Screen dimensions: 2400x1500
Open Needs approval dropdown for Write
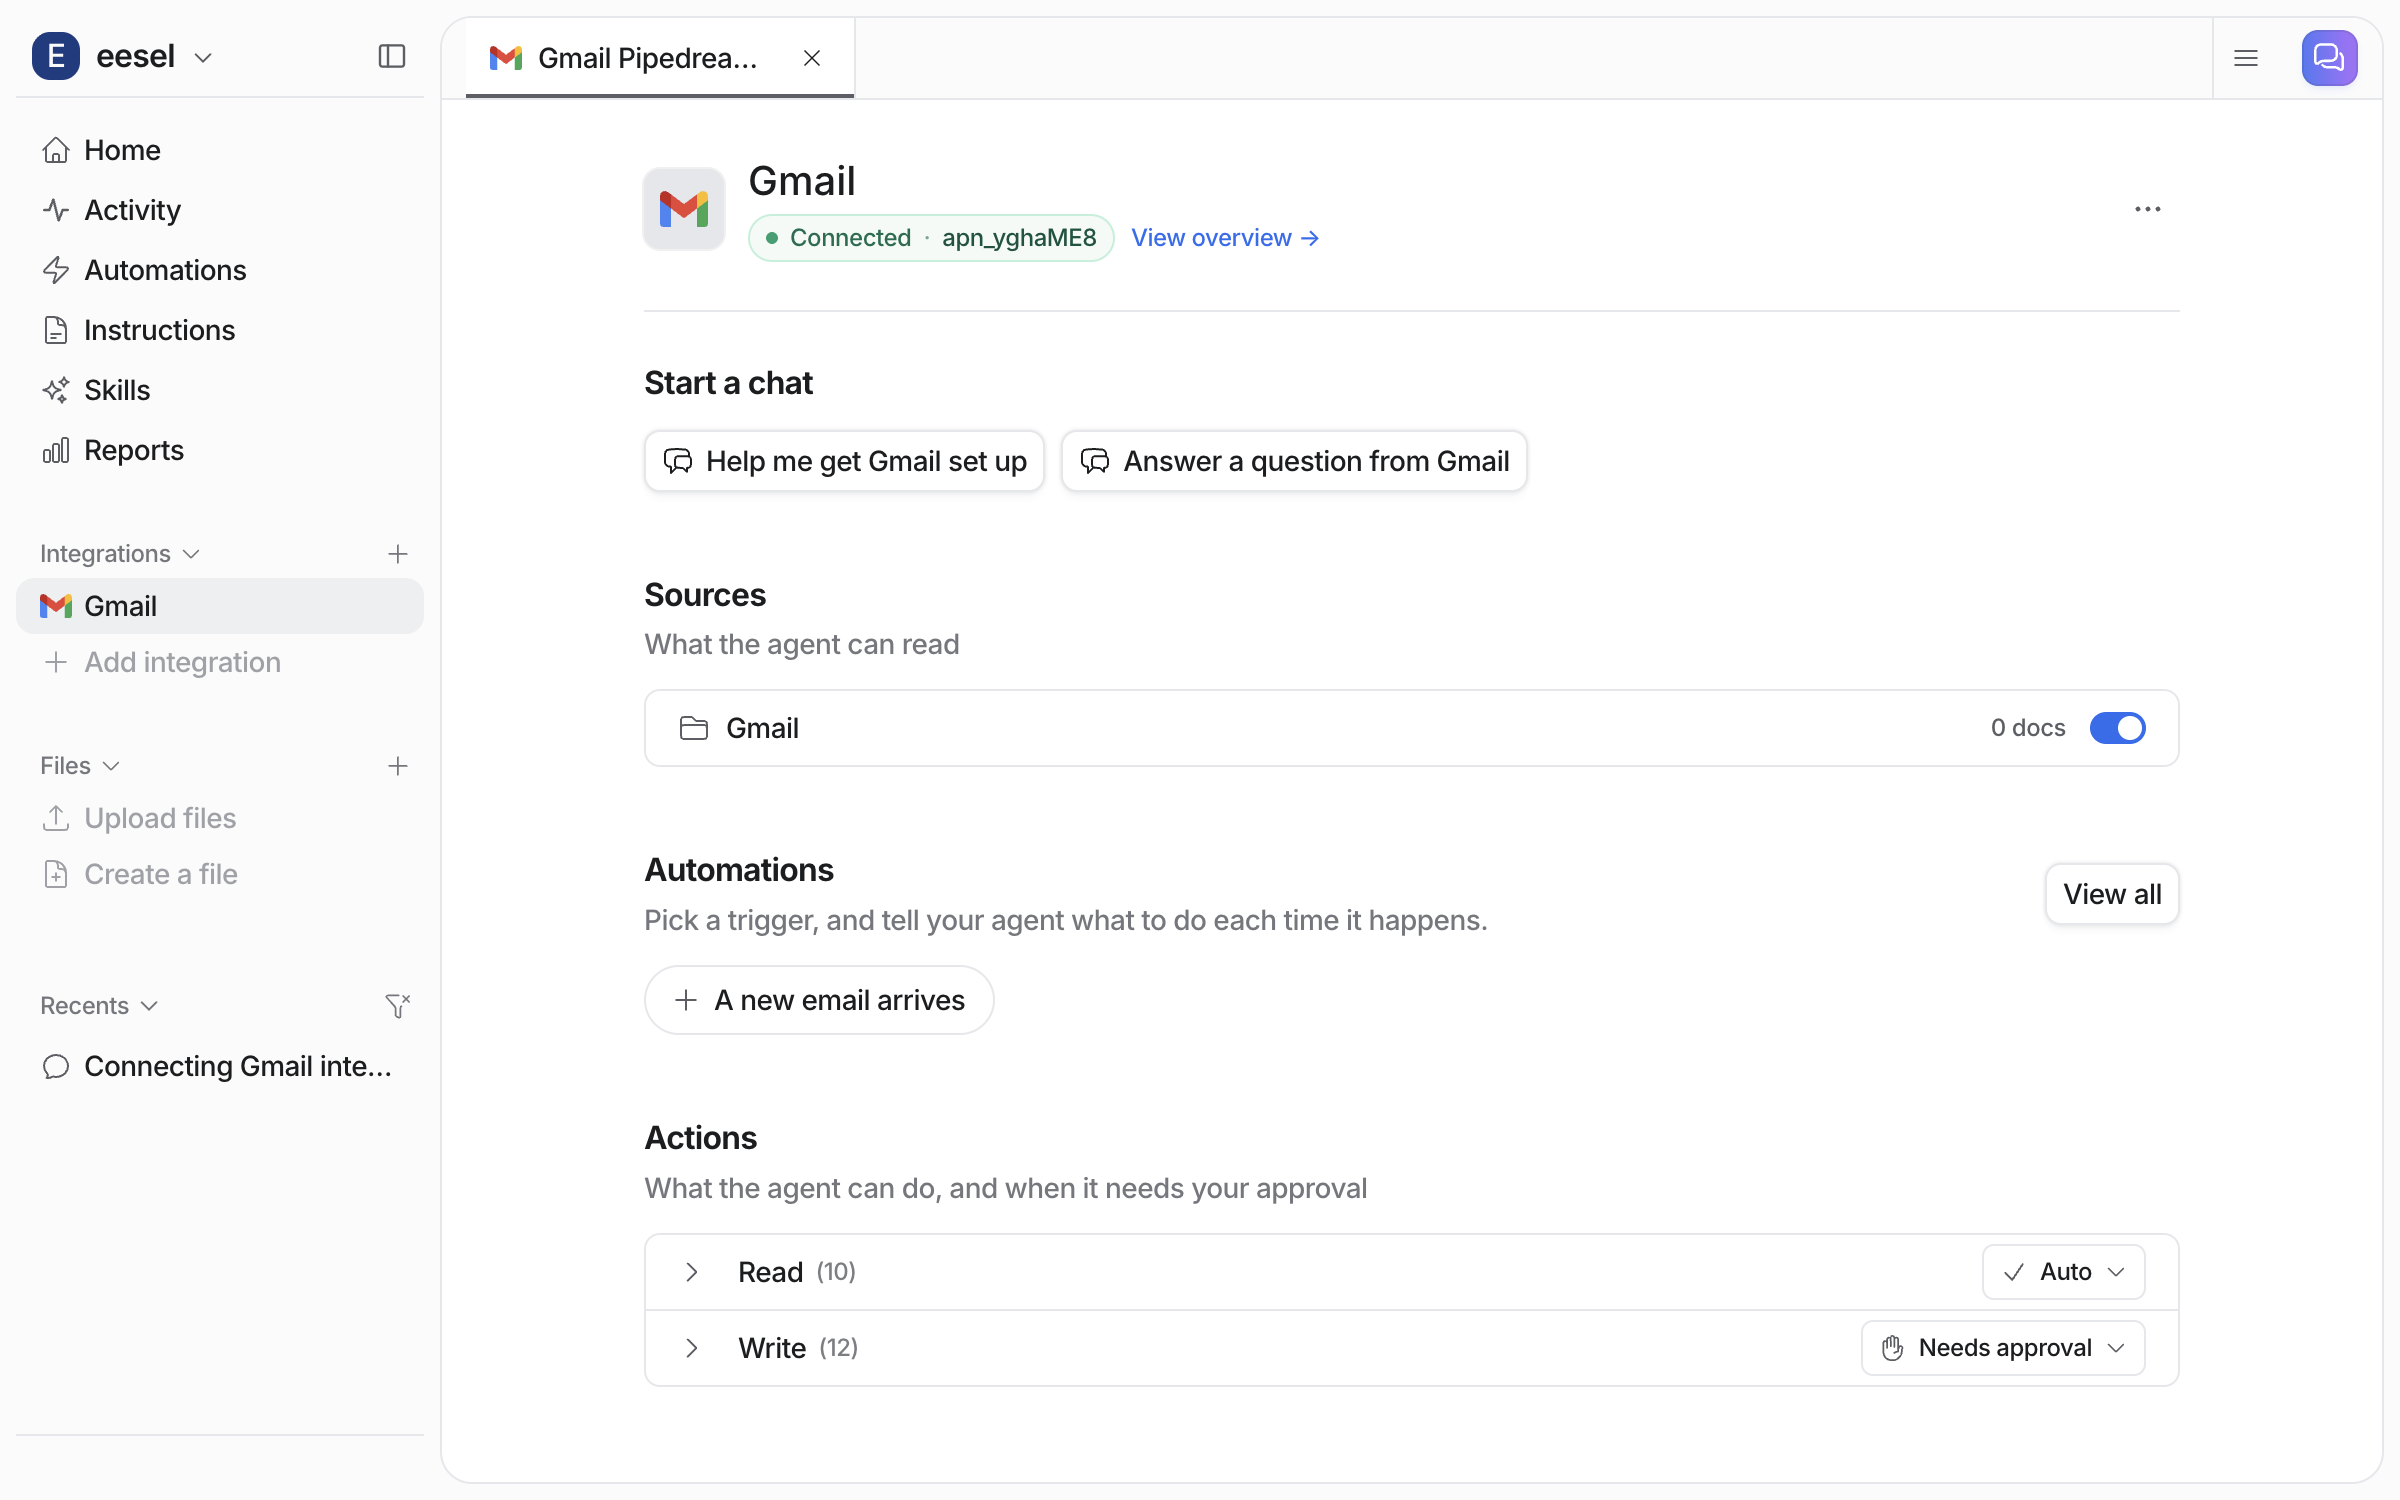pyautogui.click(x=2003, y=1348)
